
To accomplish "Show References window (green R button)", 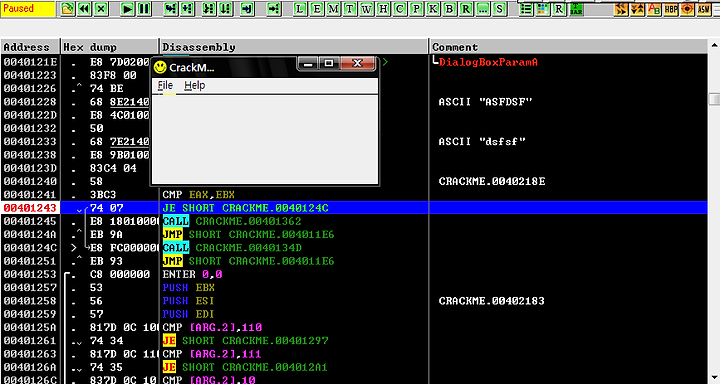I will coord(466,9).
